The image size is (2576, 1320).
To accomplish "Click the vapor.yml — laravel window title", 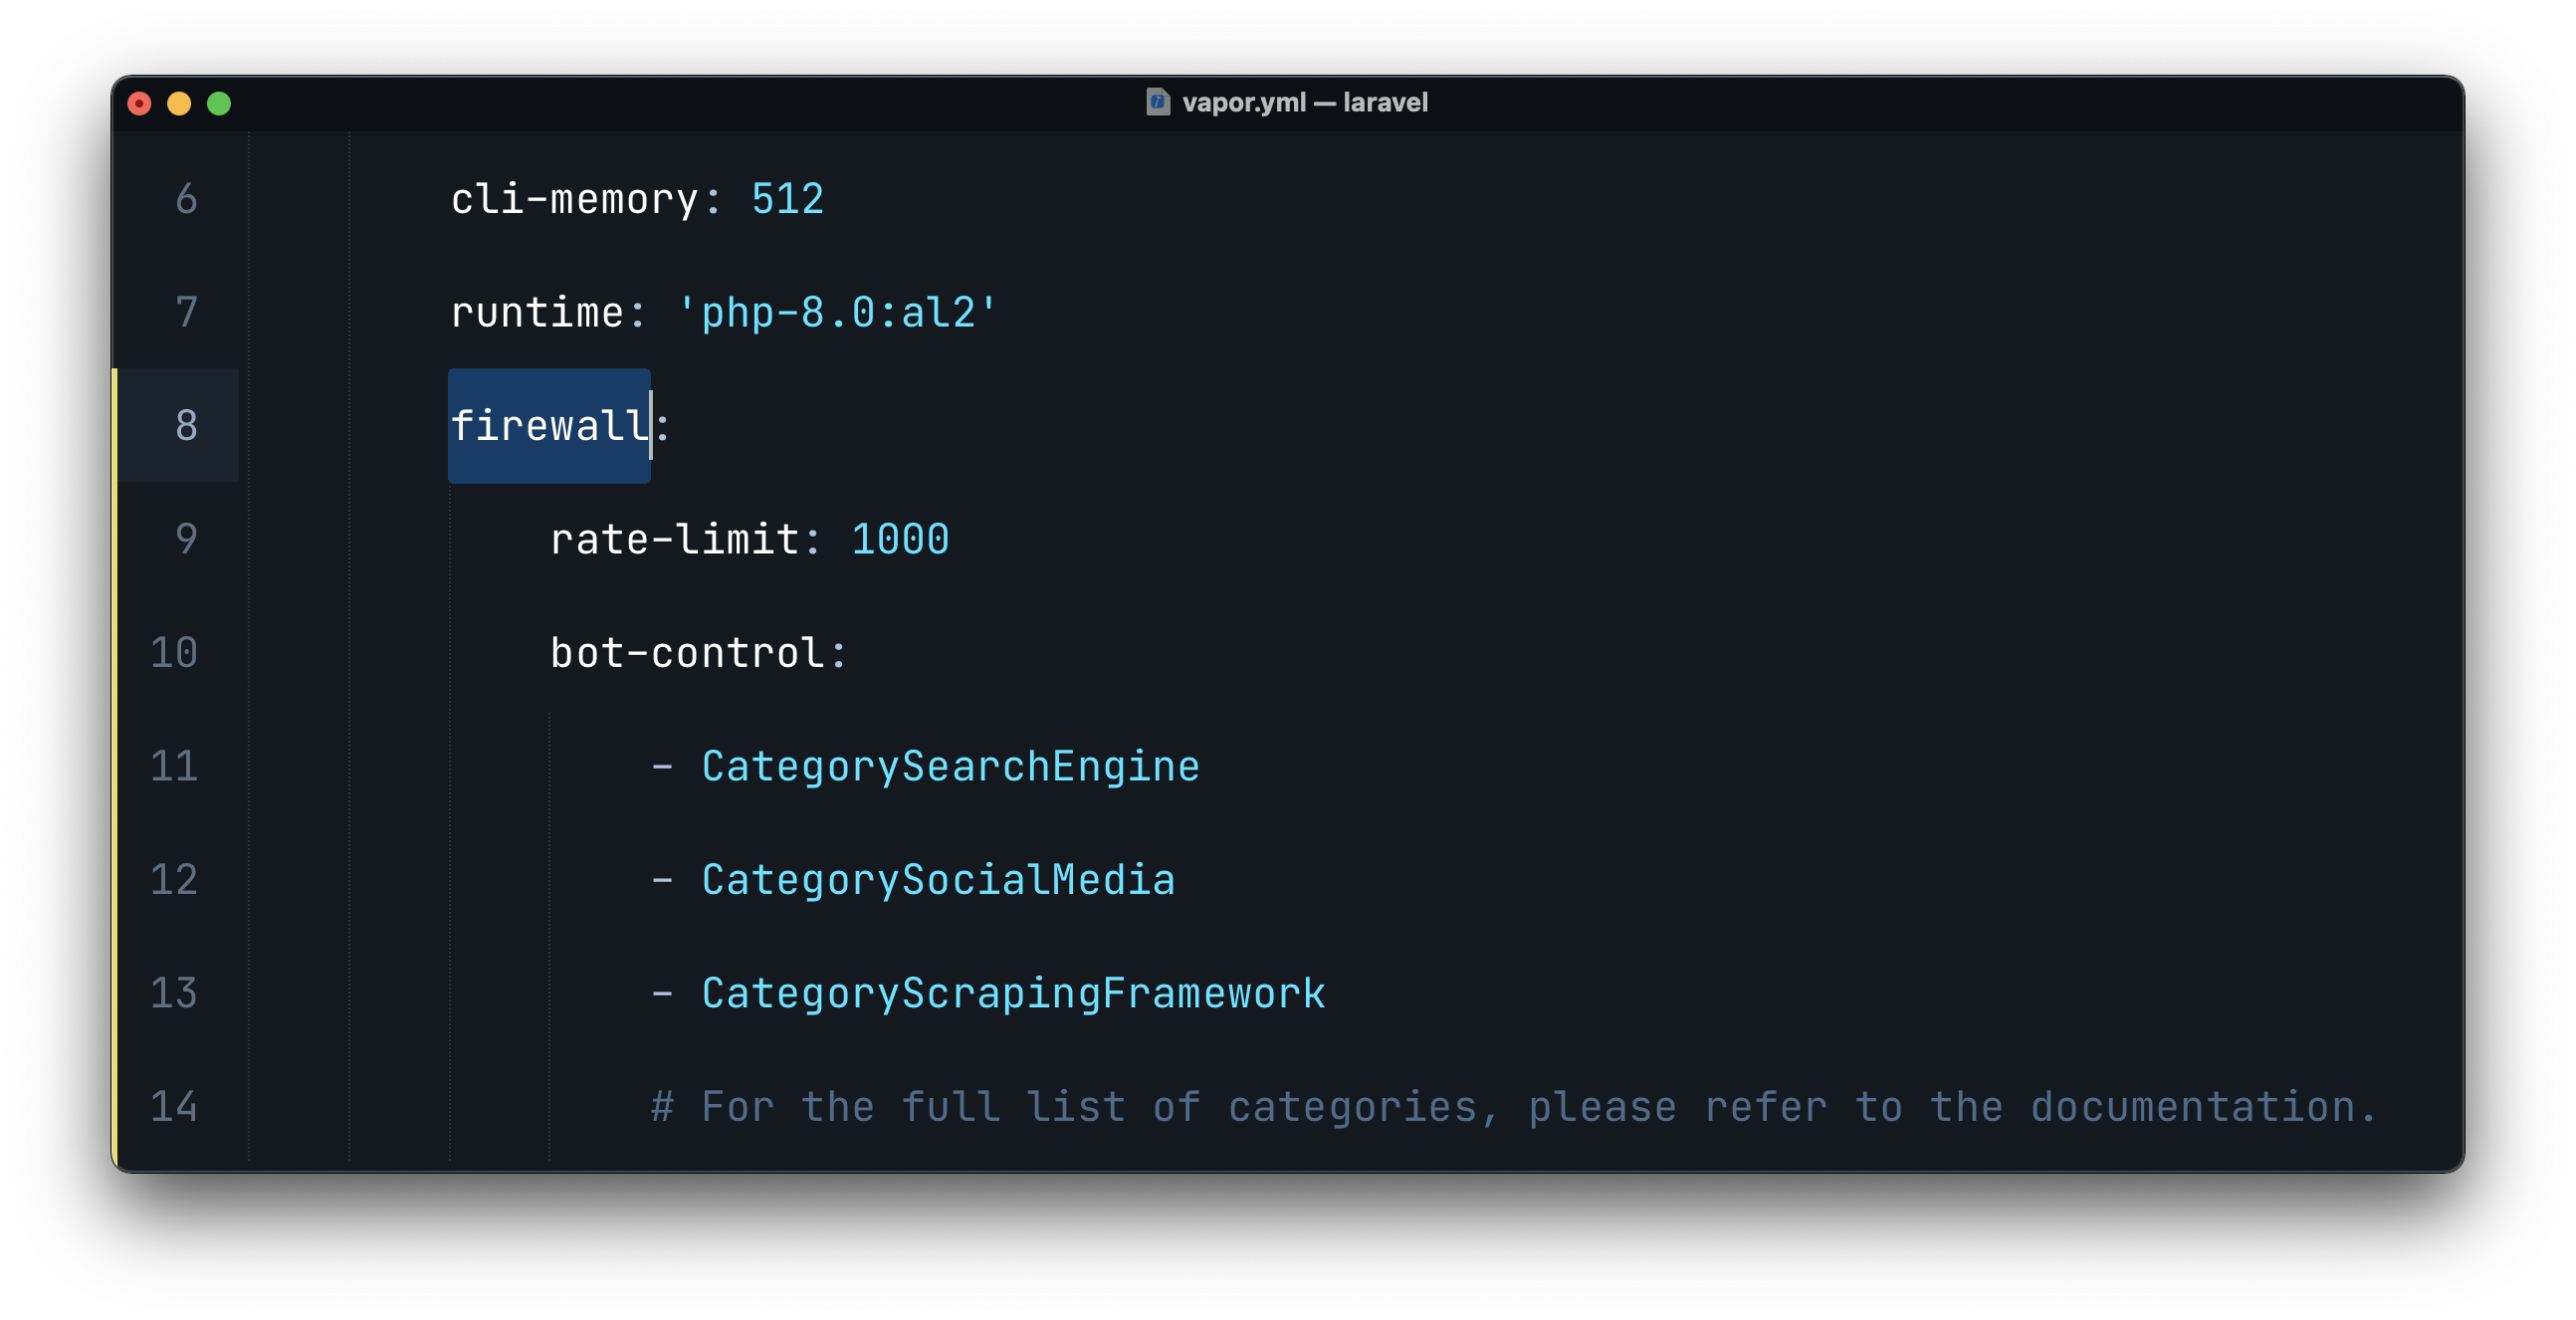I will (1304, 102).
